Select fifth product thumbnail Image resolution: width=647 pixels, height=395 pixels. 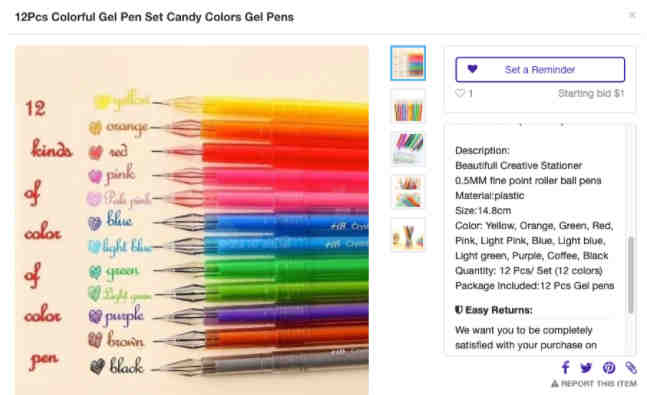408,235
